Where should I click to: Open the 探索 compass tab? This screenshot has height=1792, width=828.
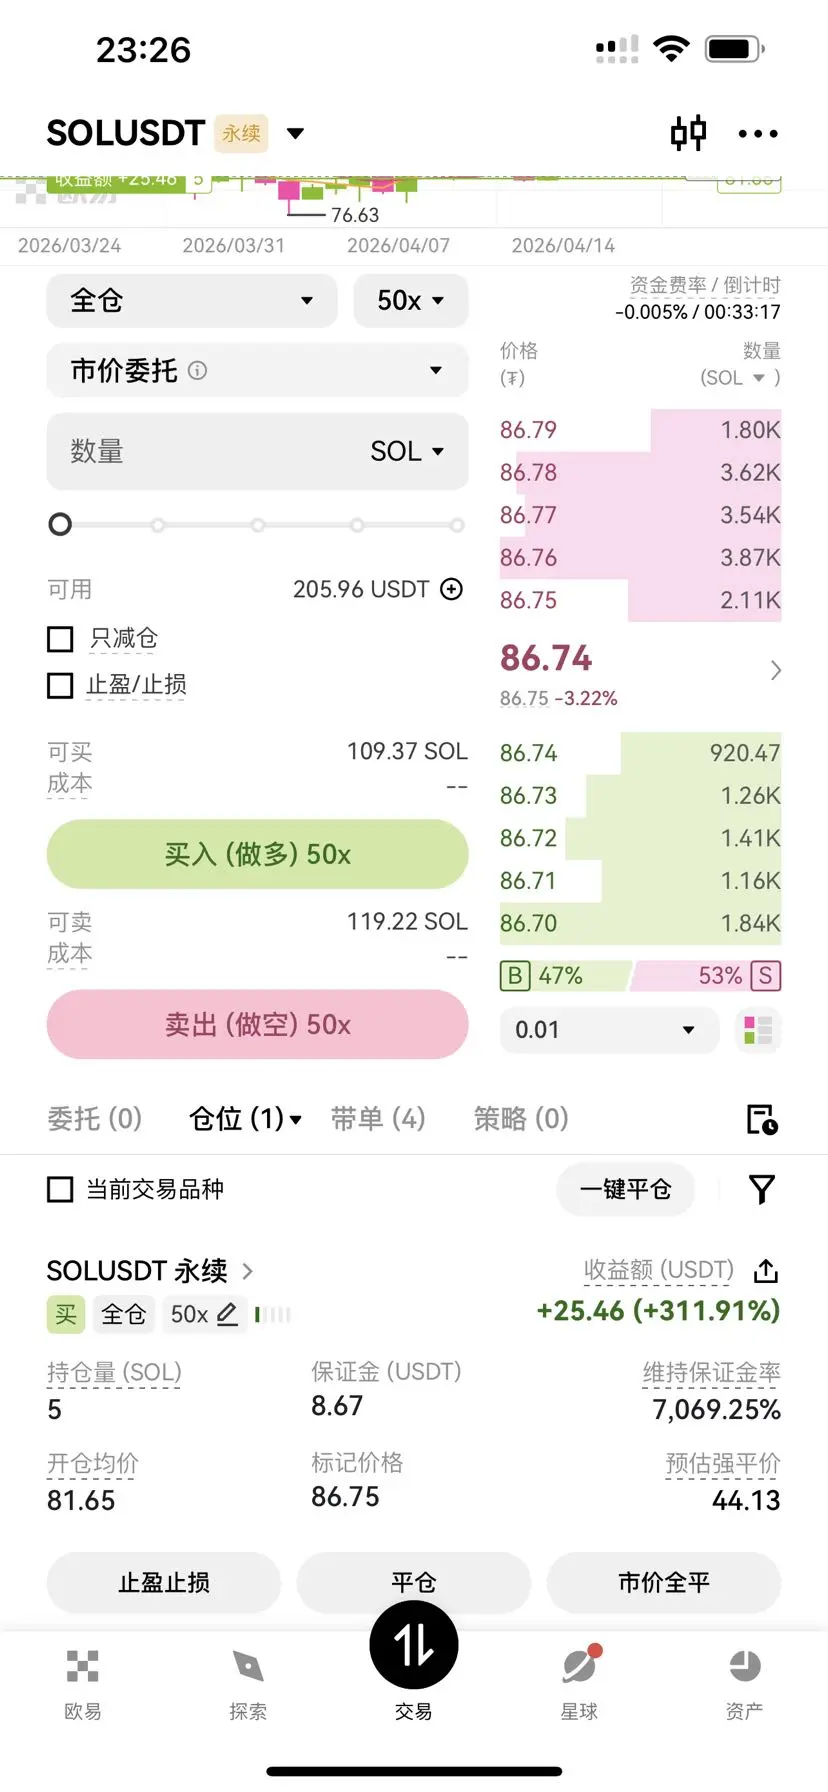(x=247, y=1685)
